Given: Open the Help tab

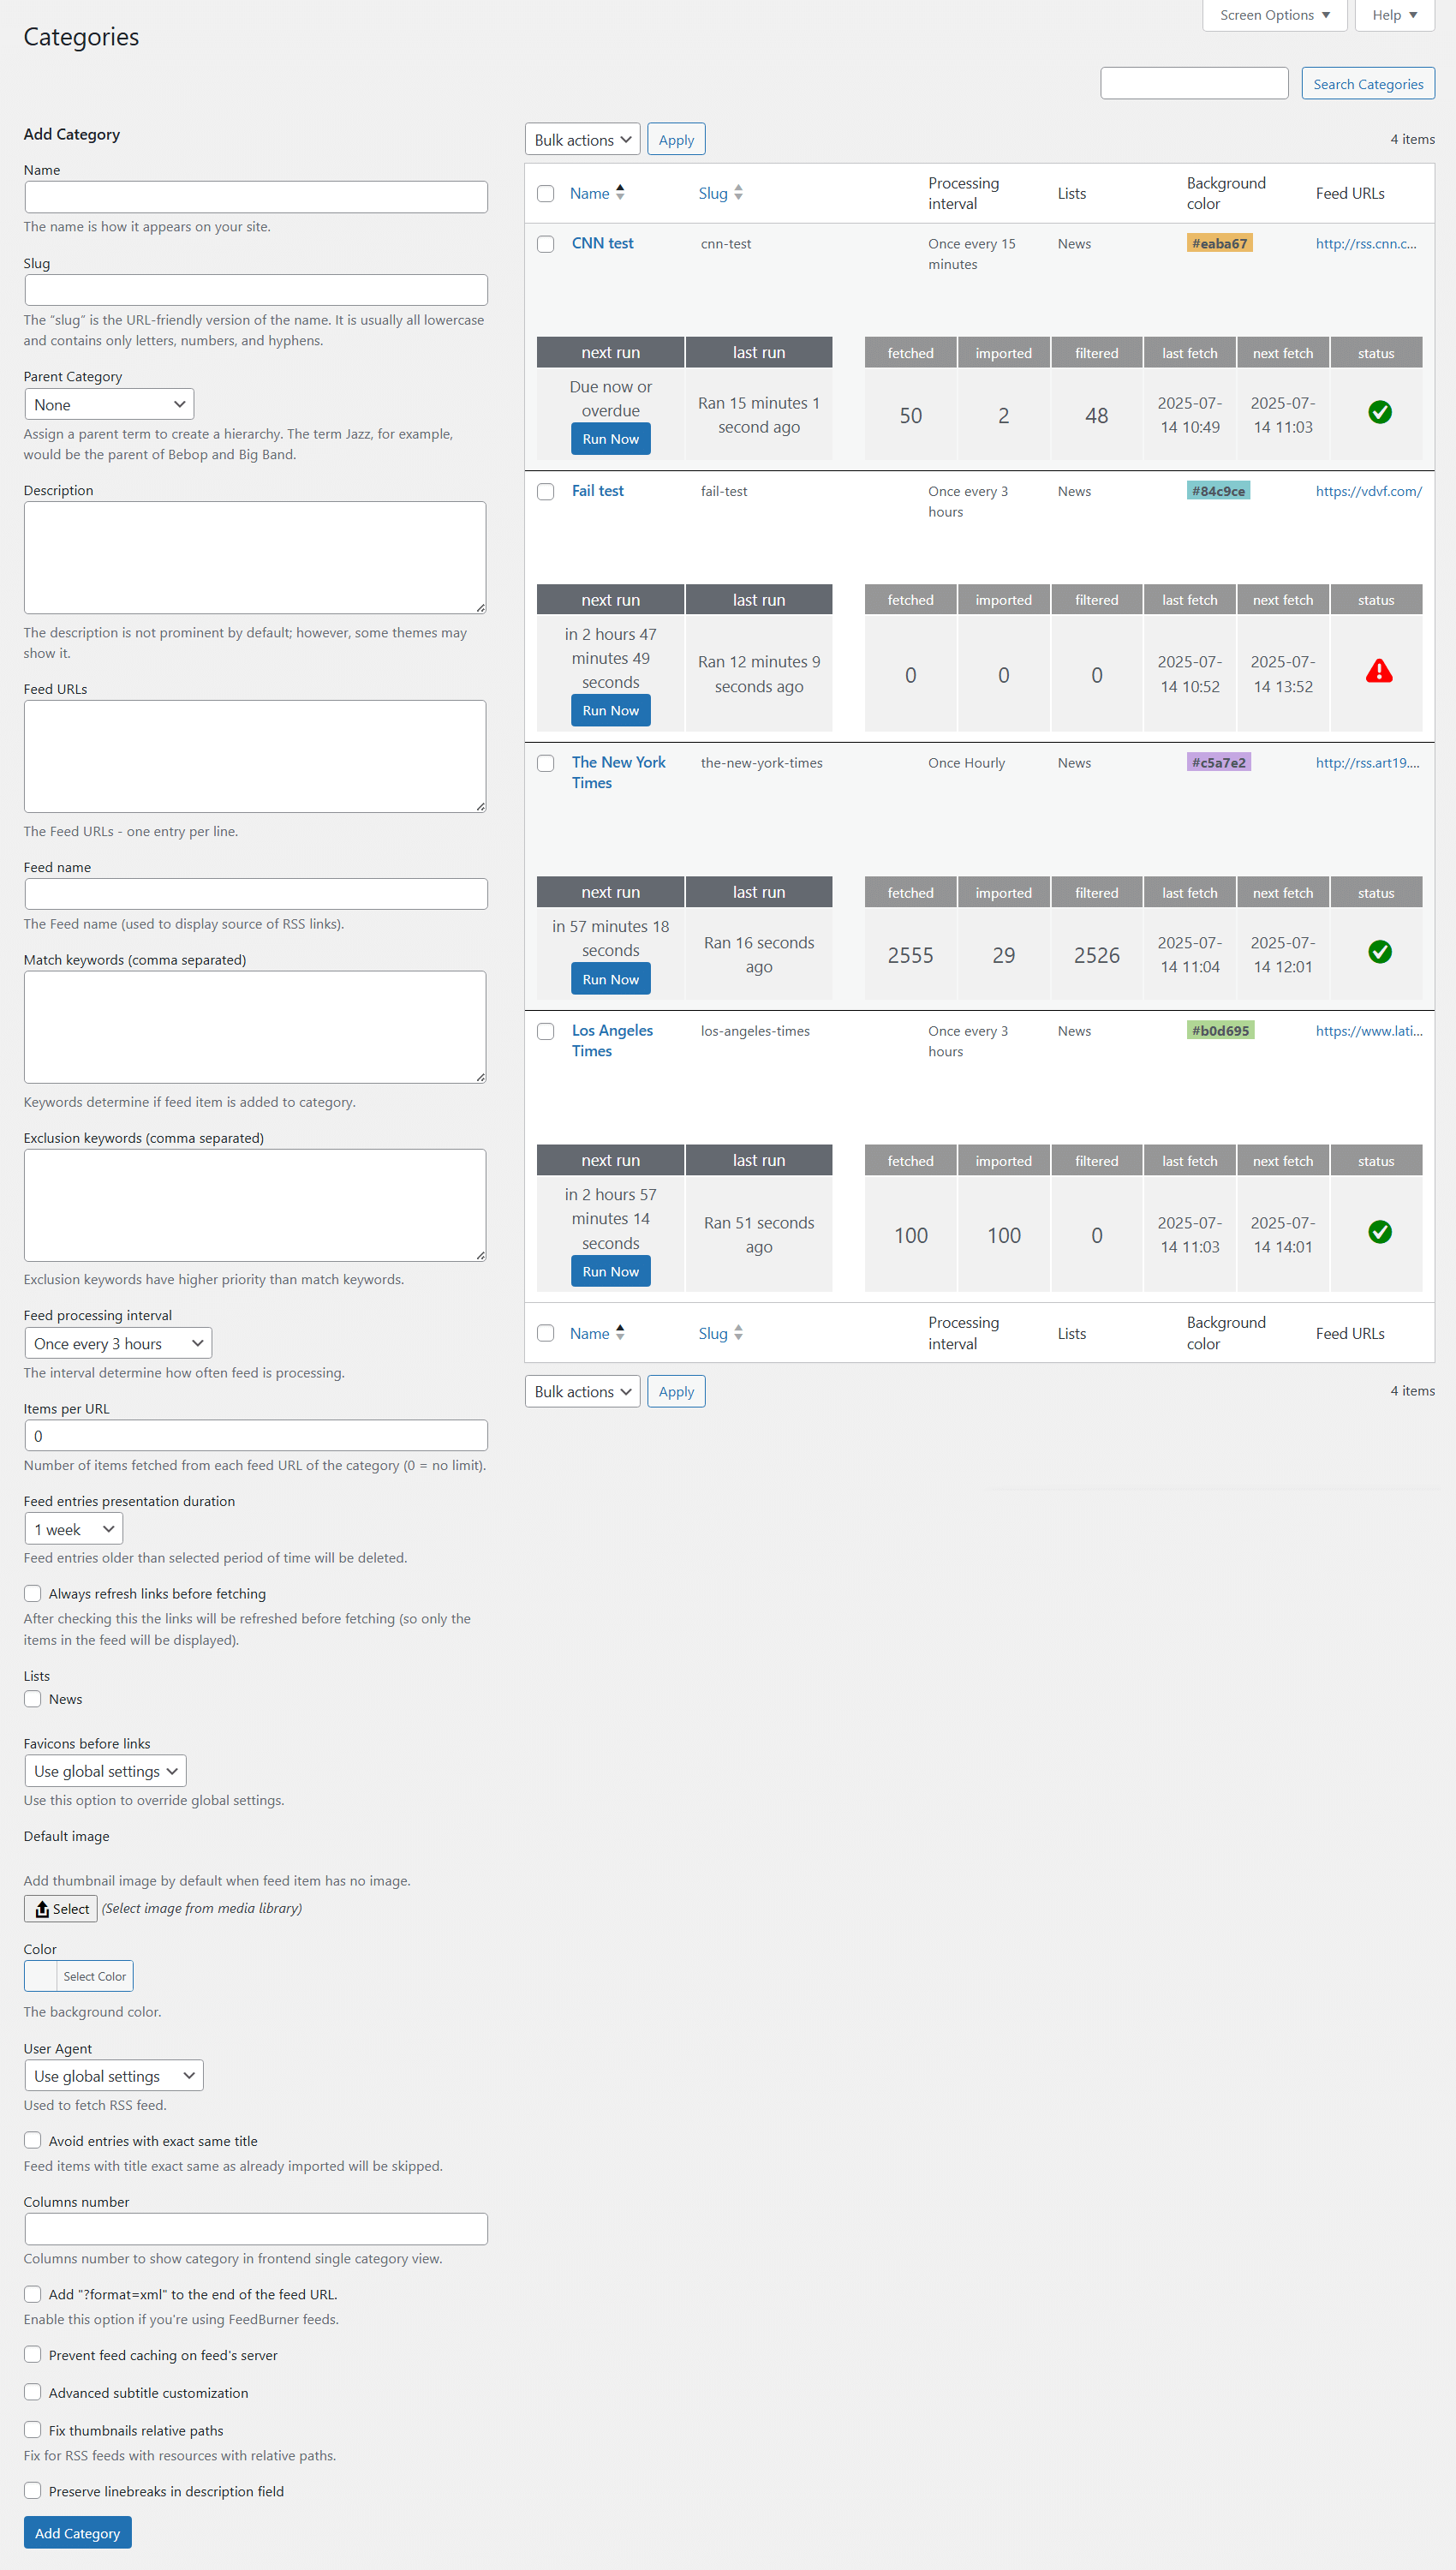Looking at the screenshot, I should 1394,15.
